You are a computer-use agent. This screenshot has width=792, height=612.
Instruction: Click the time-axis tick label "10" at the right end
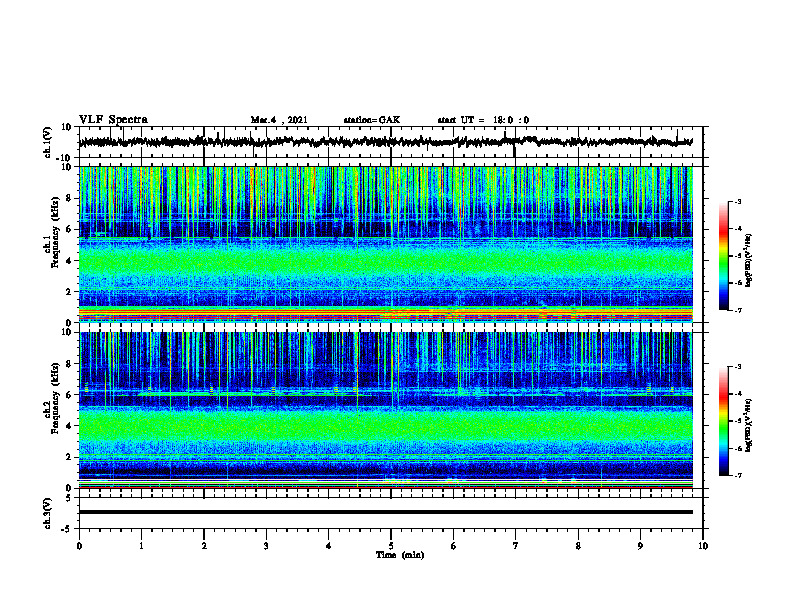[703, 546]
